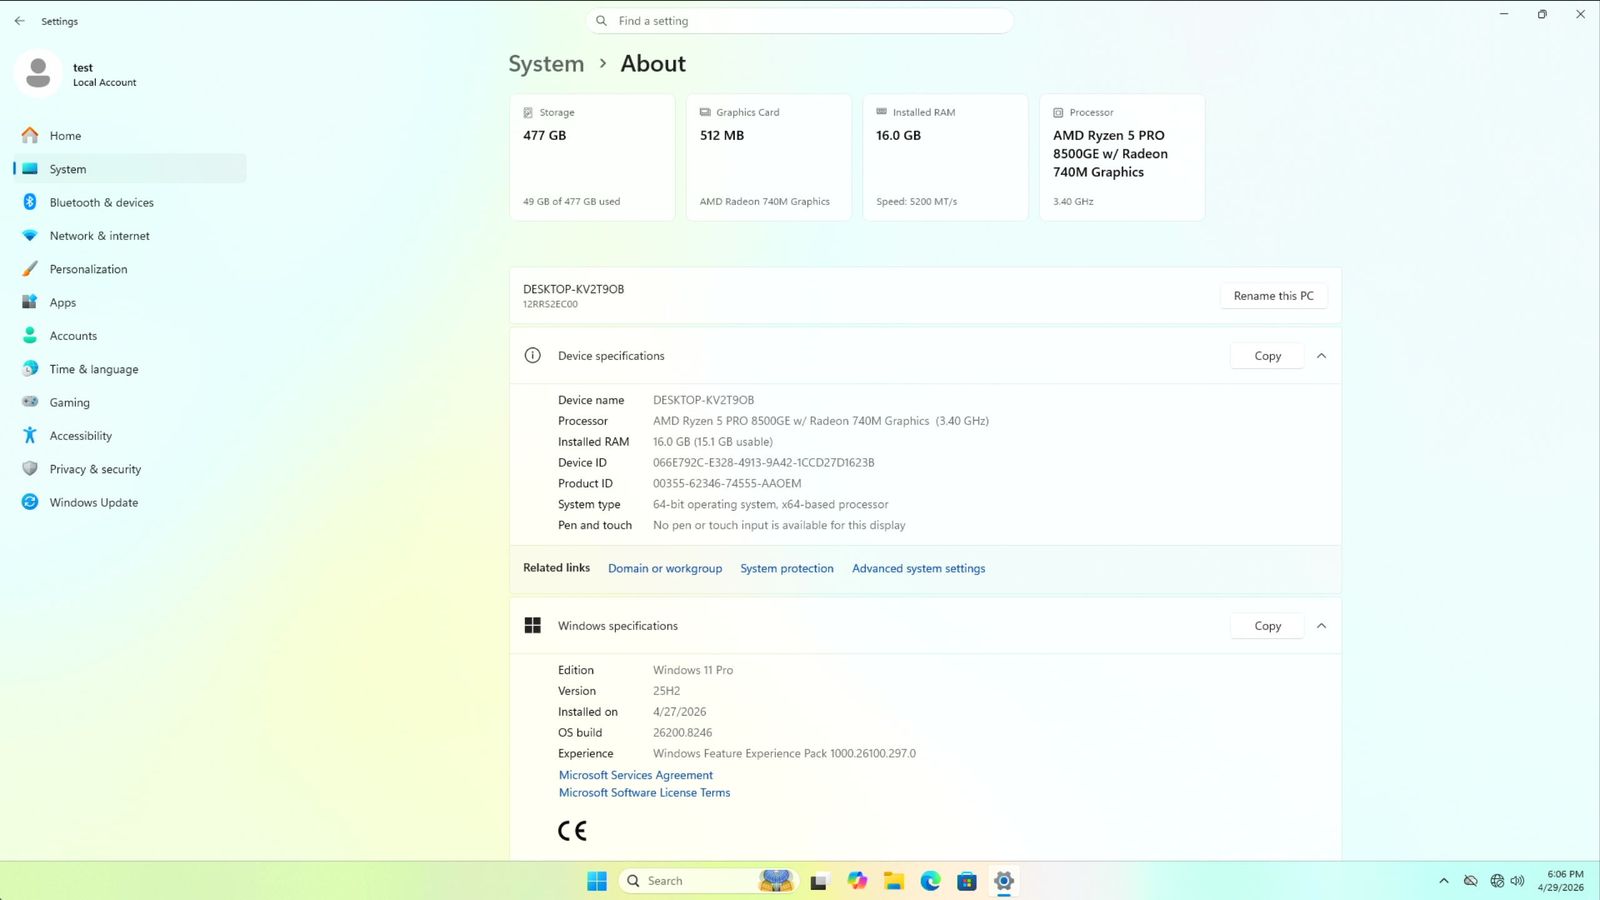Open File Explorer from the taskbar
The height and width of the screenshot is (900, 1600).
(893, 881)
